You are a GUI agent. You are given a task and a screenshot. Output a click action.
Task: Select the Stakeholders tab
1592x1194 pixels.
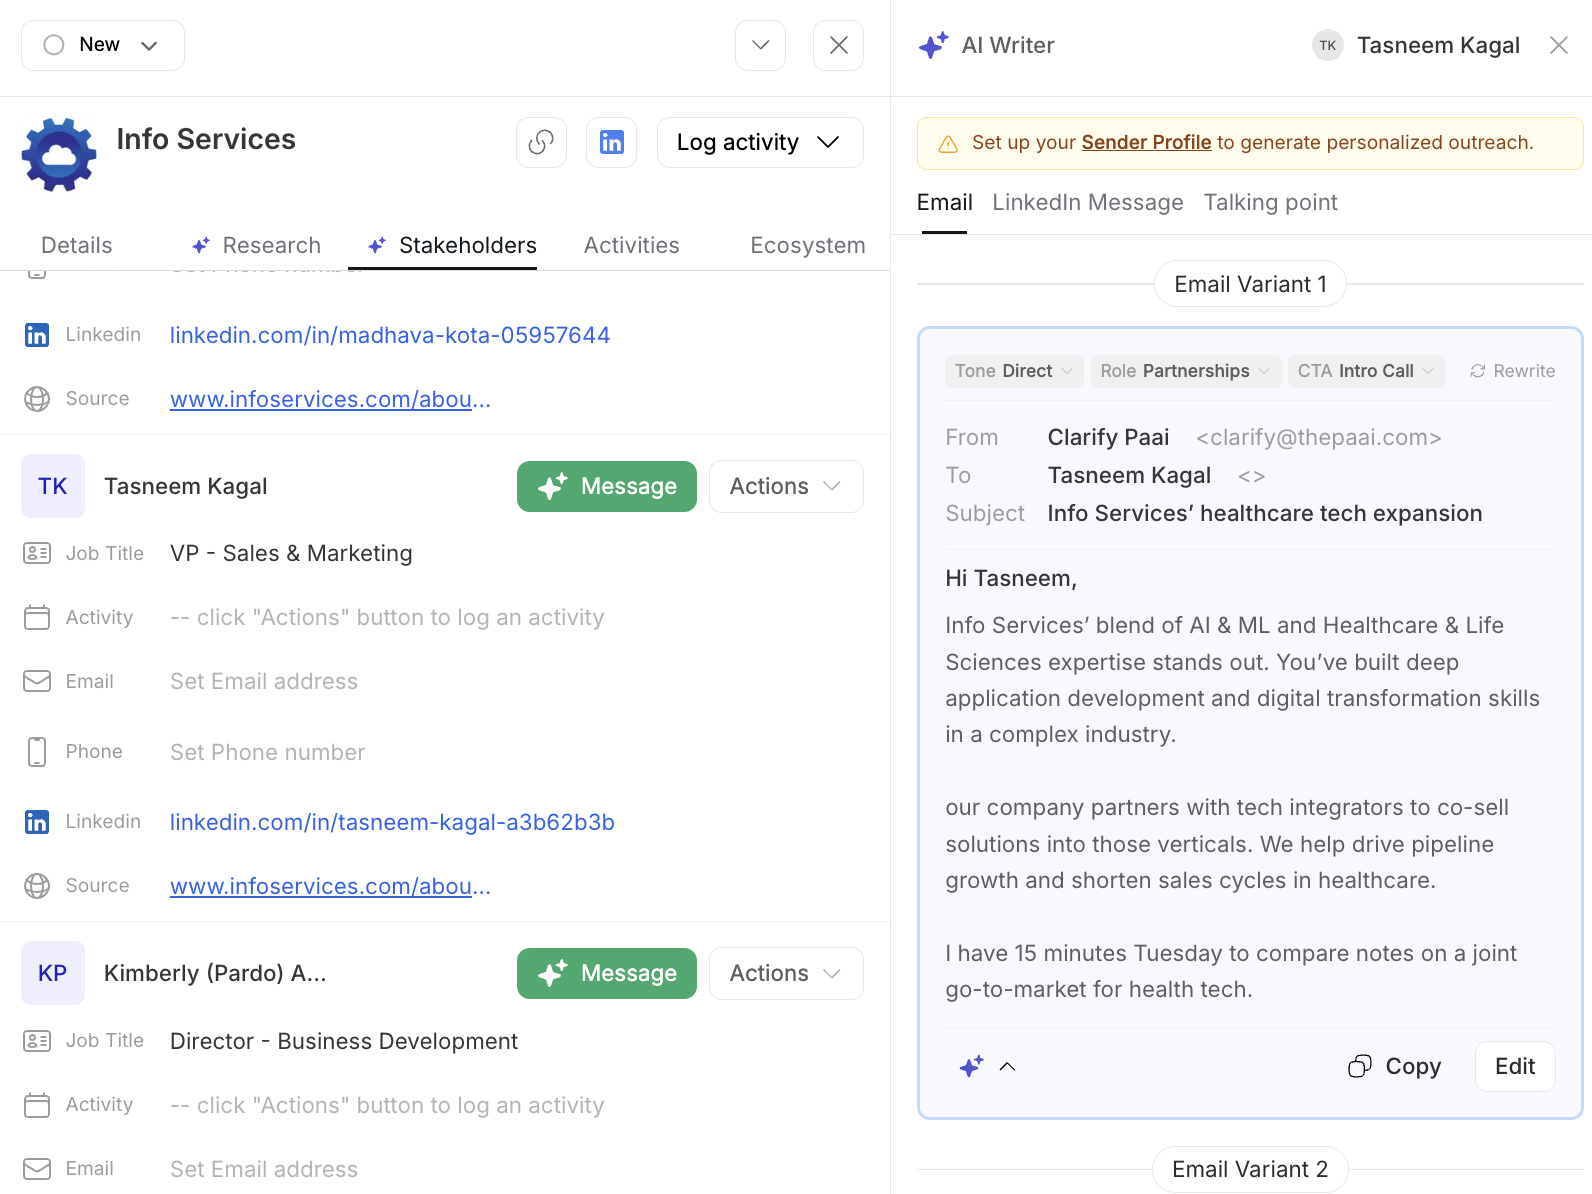click(453, 245)
